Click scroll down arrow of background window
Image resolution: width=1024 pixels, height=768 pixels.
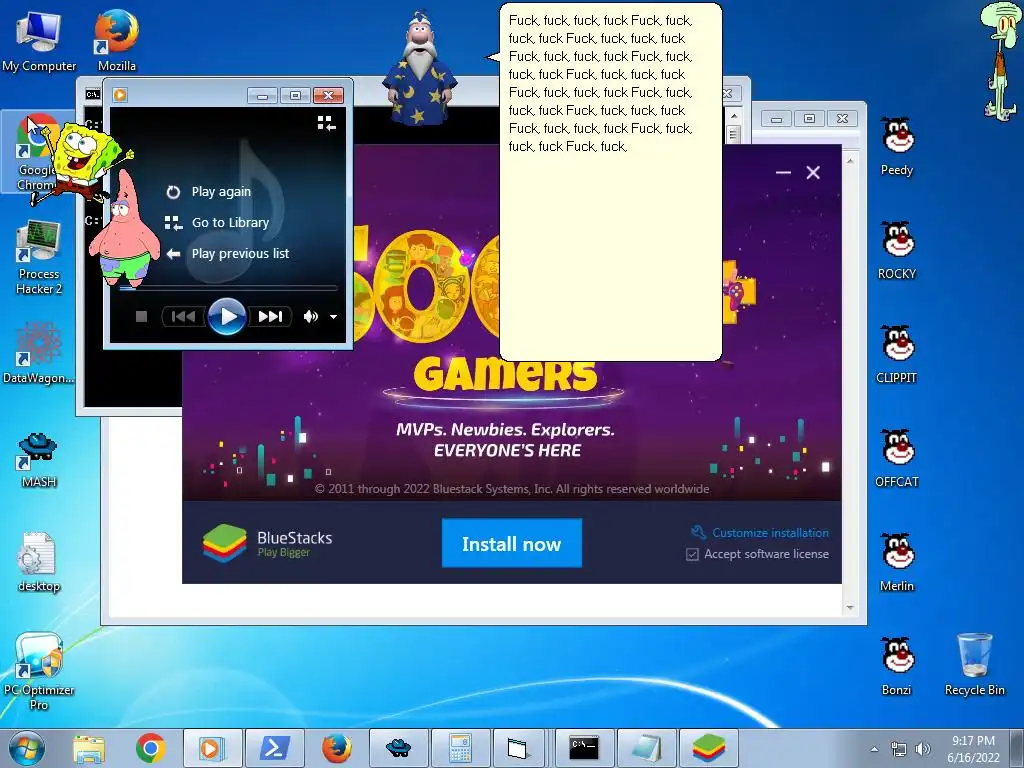point(850,607)
